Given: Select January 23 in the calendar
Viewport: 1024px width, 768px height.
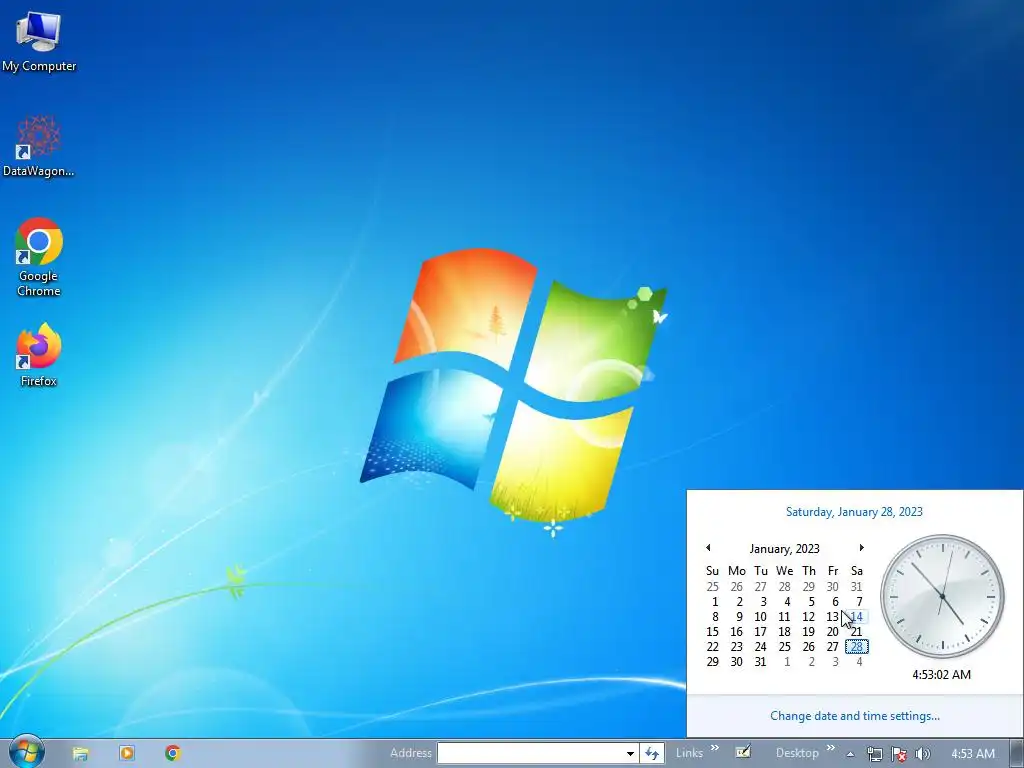Looking at the screenshot, I should point(737,647).
